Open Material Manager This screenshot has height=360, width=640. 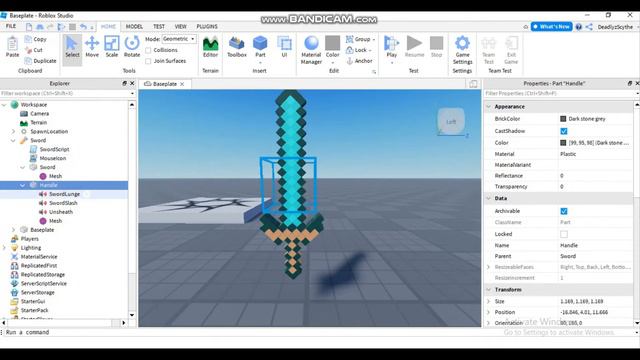click(x=311, y=50)
